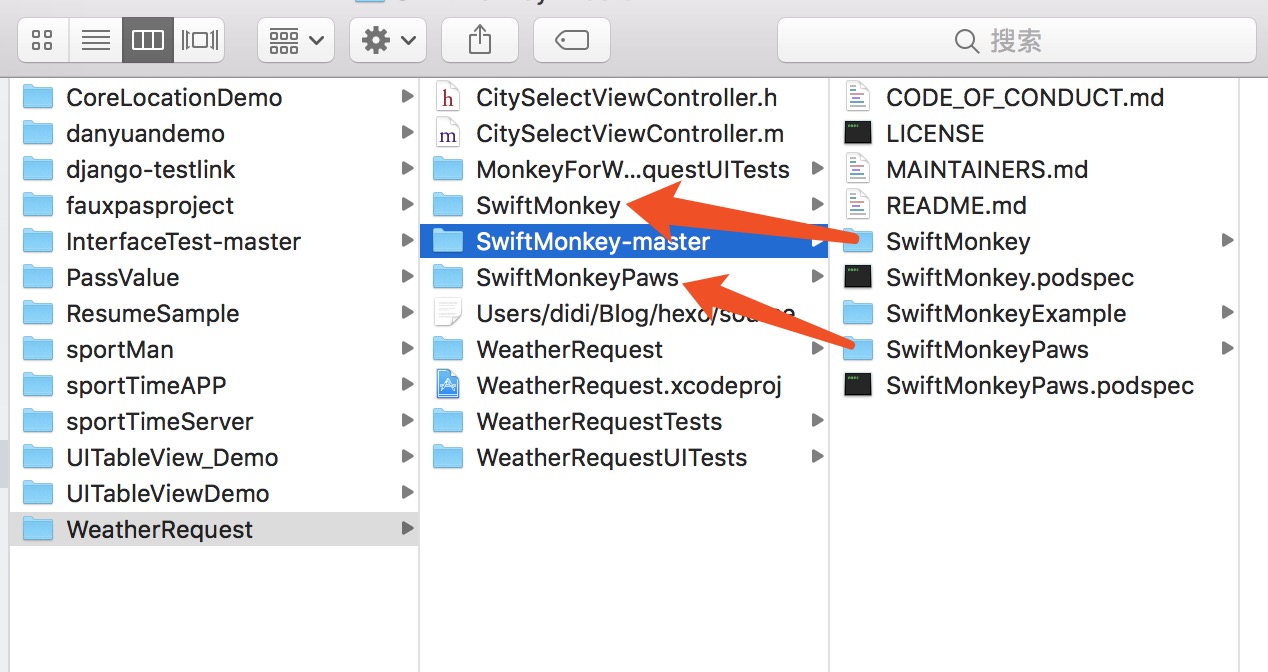Expand PassValue via its disclosure arrow
This screenshot has height=672, width=1268.
(x=406, y=277)
